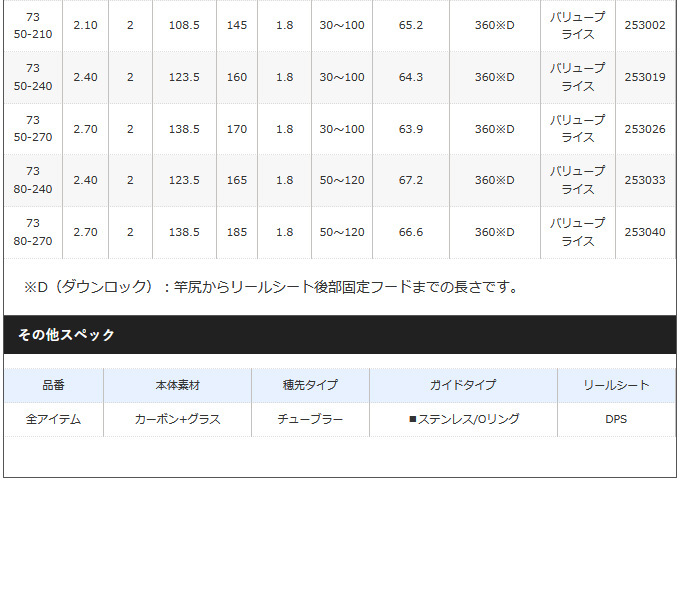This screenshot has height=592, width=680.
Task: Select product code 253002
Action: coord(645,25)
